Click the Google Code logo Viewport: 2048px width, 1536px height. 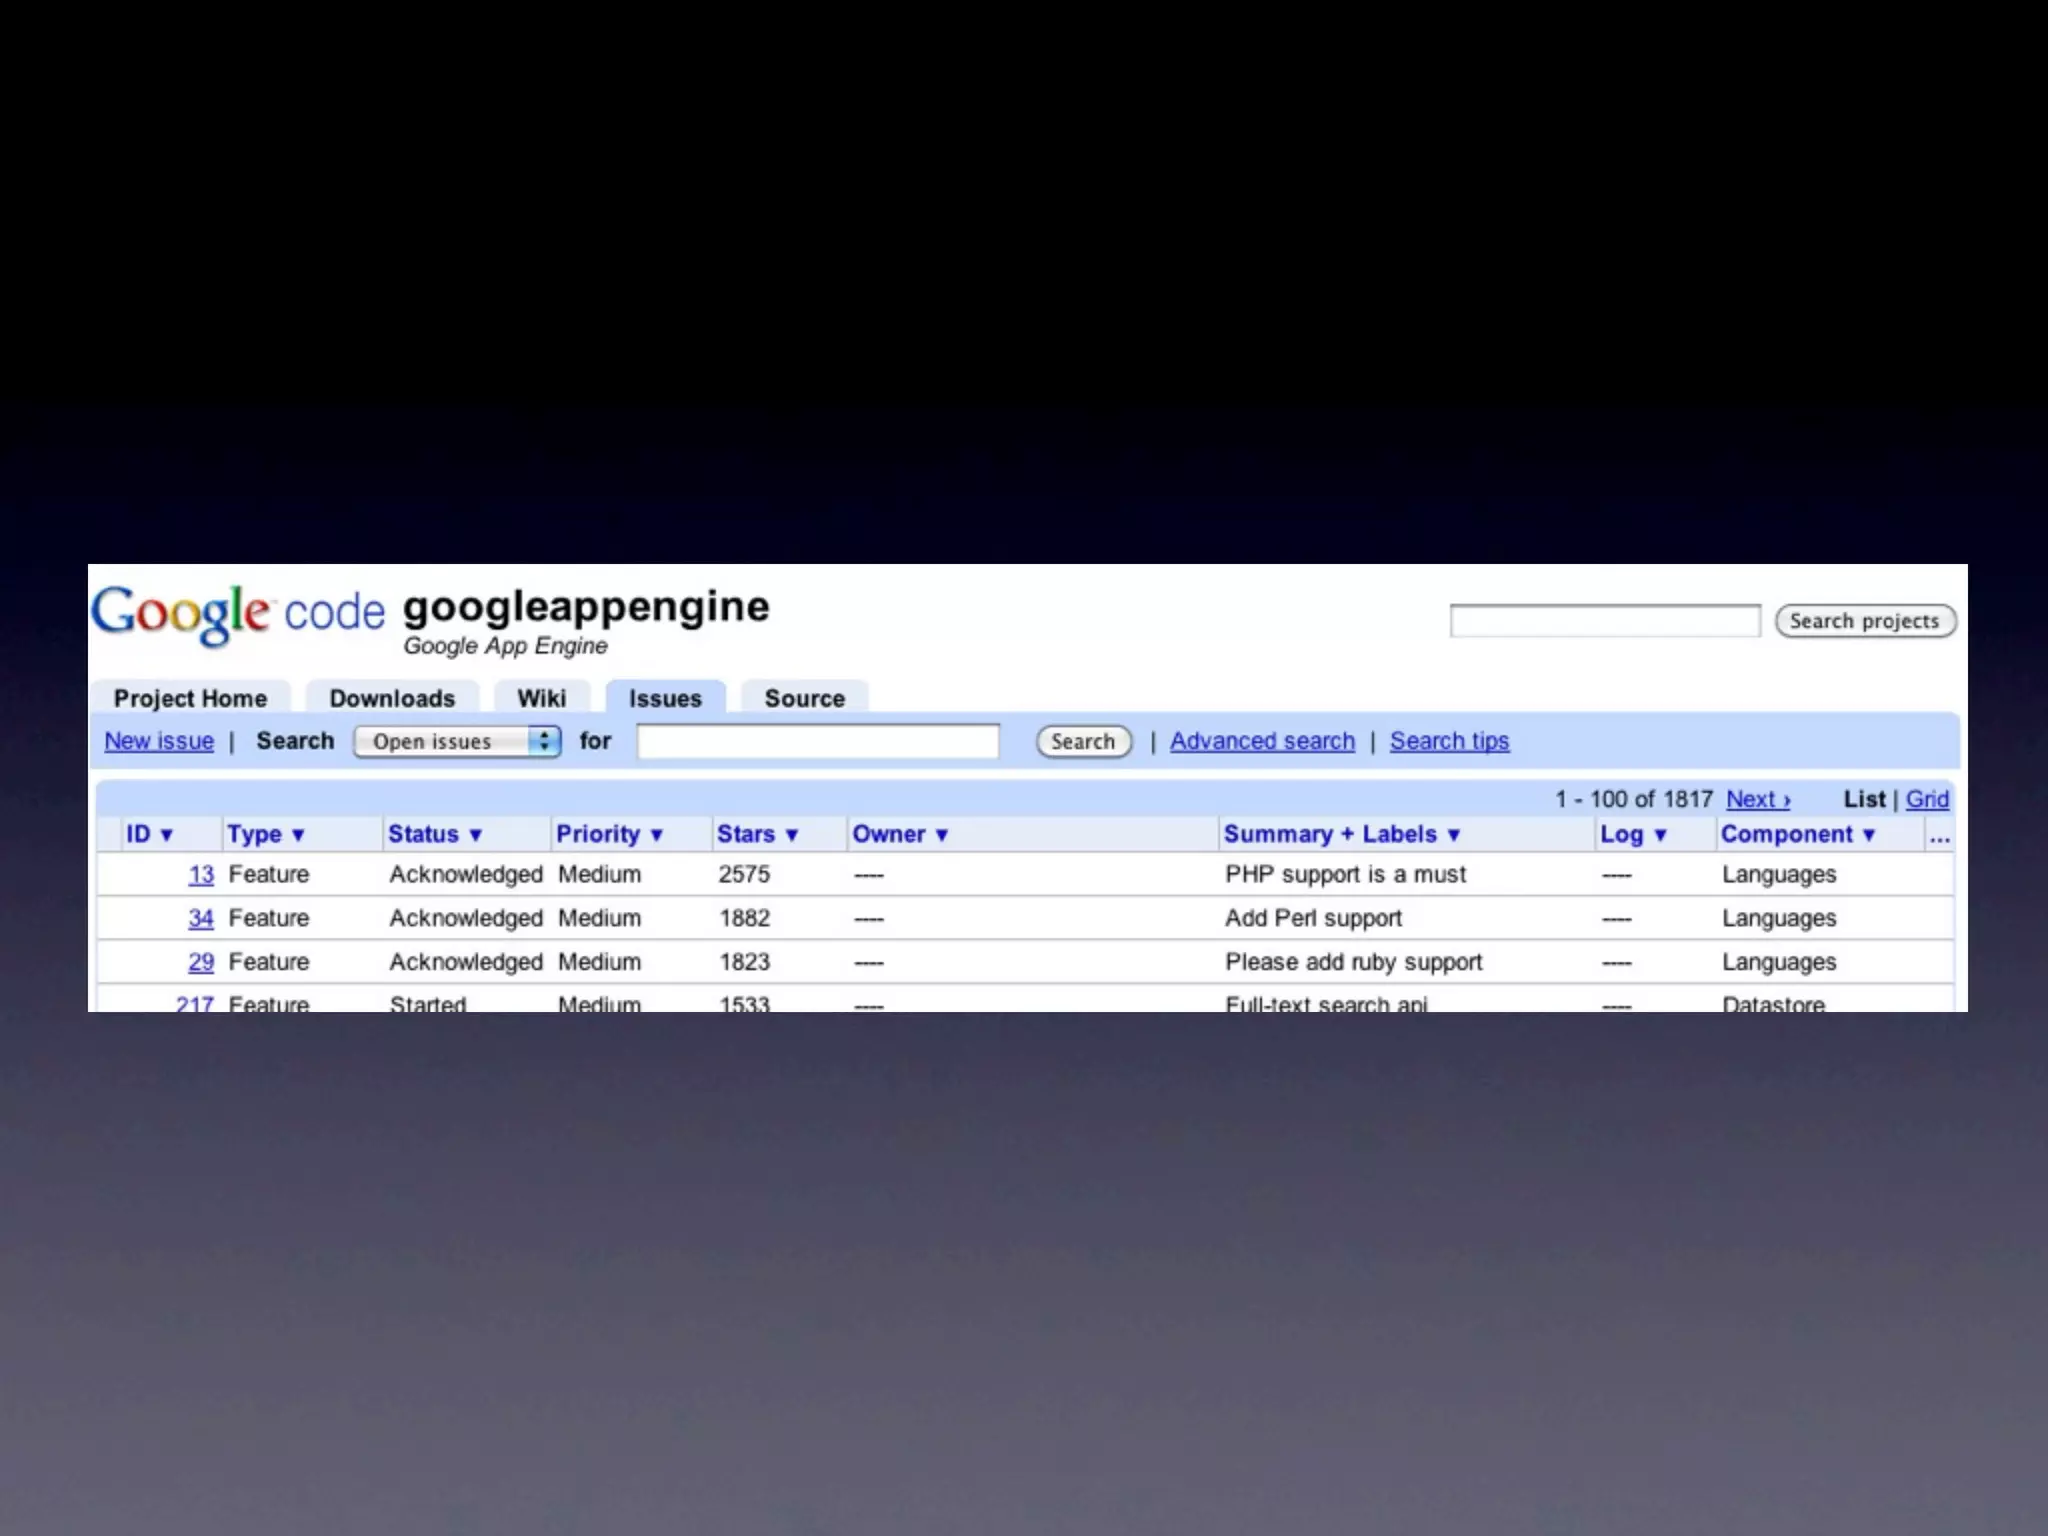click(238, 613)
